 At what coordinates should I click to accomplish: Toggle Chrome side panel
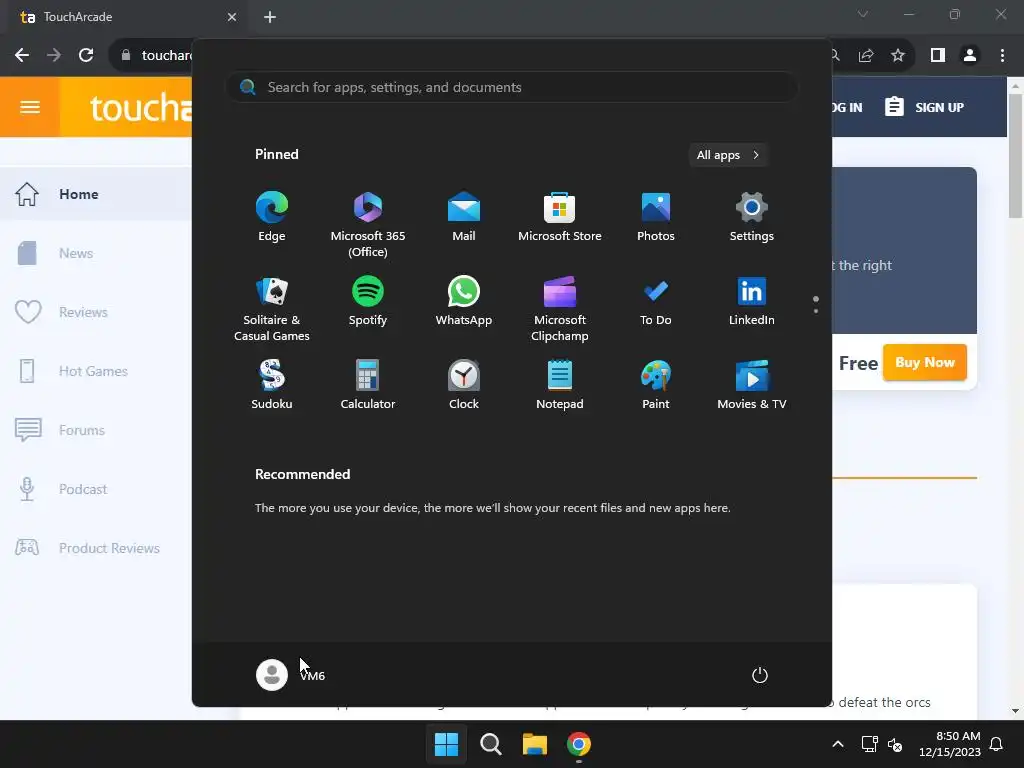click(938, 56)
